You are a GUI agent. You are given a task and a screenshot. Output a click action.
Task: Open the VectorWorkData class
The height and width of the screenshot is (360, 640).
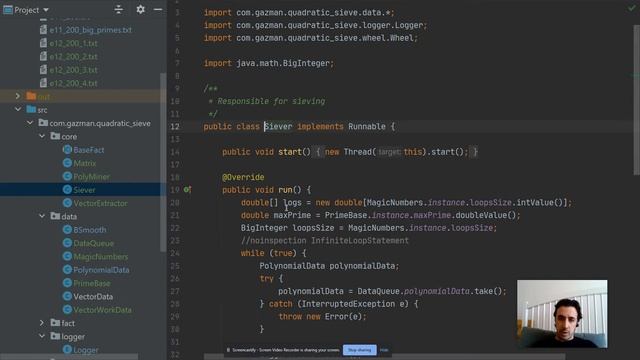(x=102, y=310)
